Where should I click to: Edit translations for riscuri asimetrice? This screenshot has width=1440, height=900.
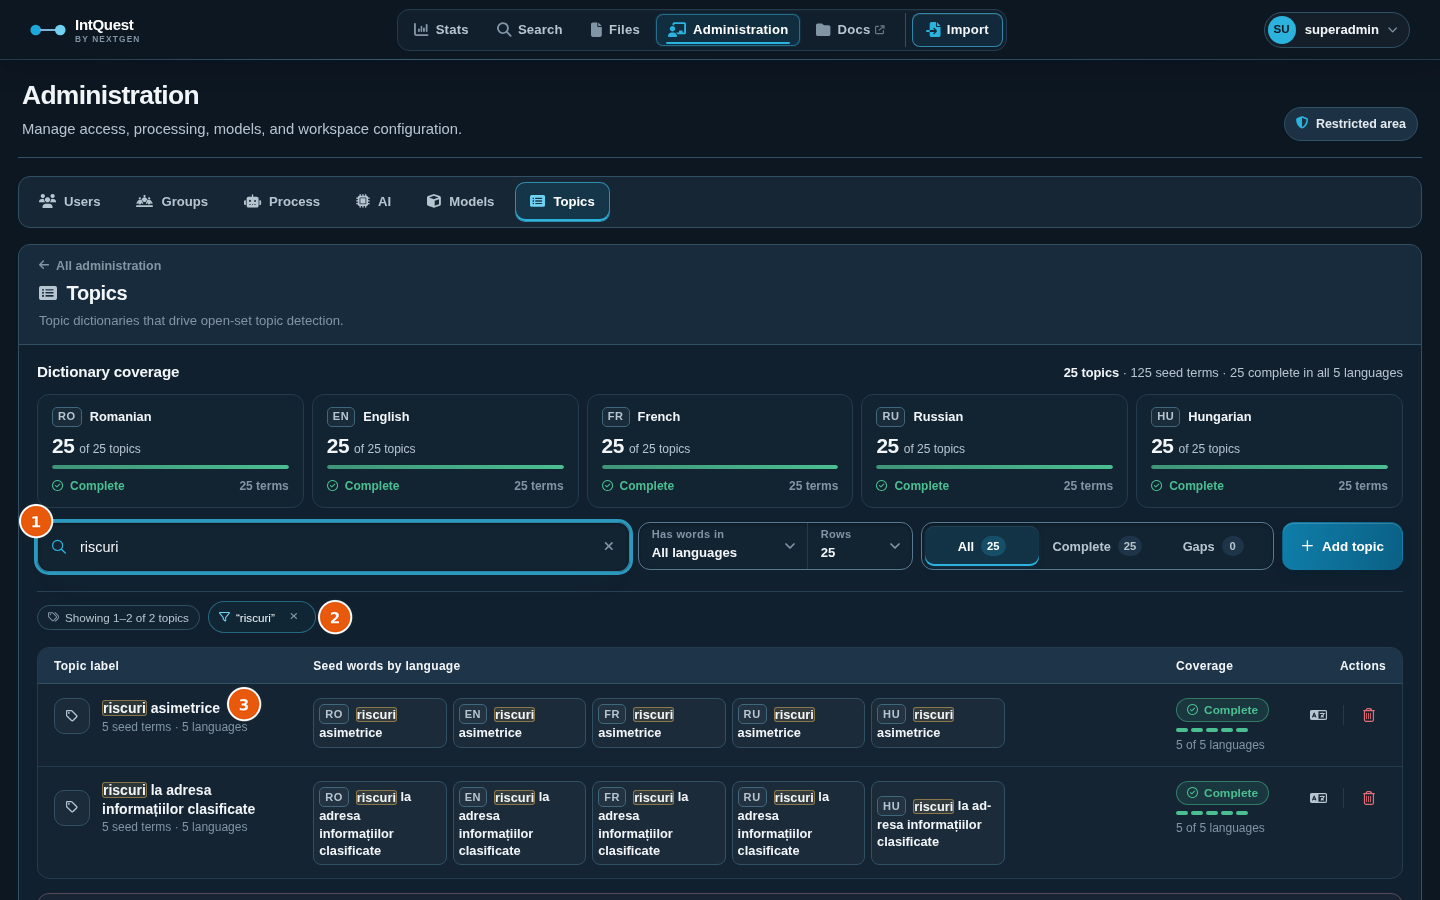coord(1318,715)
